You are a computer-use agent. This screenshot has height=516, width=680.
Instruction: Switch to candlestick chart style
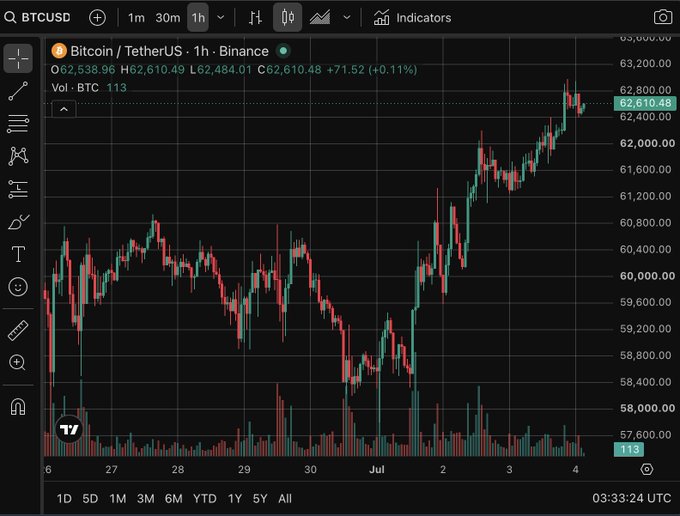pos(288,18)
